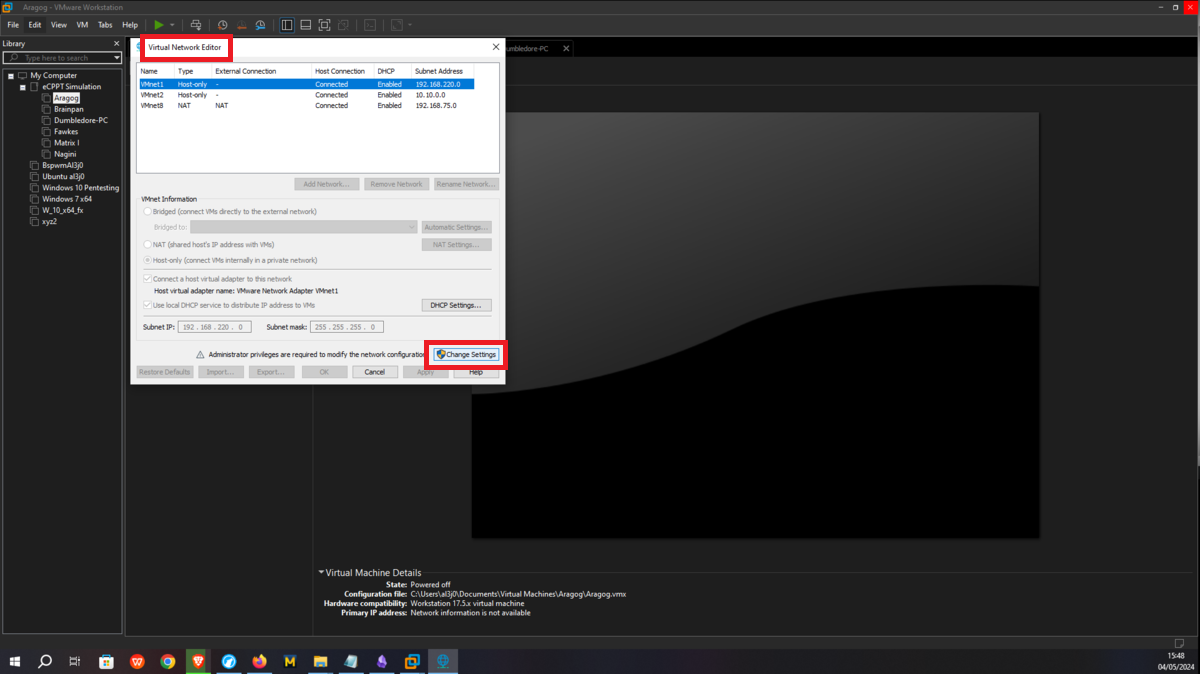Click the DHCP Settings button

(456, 305)
